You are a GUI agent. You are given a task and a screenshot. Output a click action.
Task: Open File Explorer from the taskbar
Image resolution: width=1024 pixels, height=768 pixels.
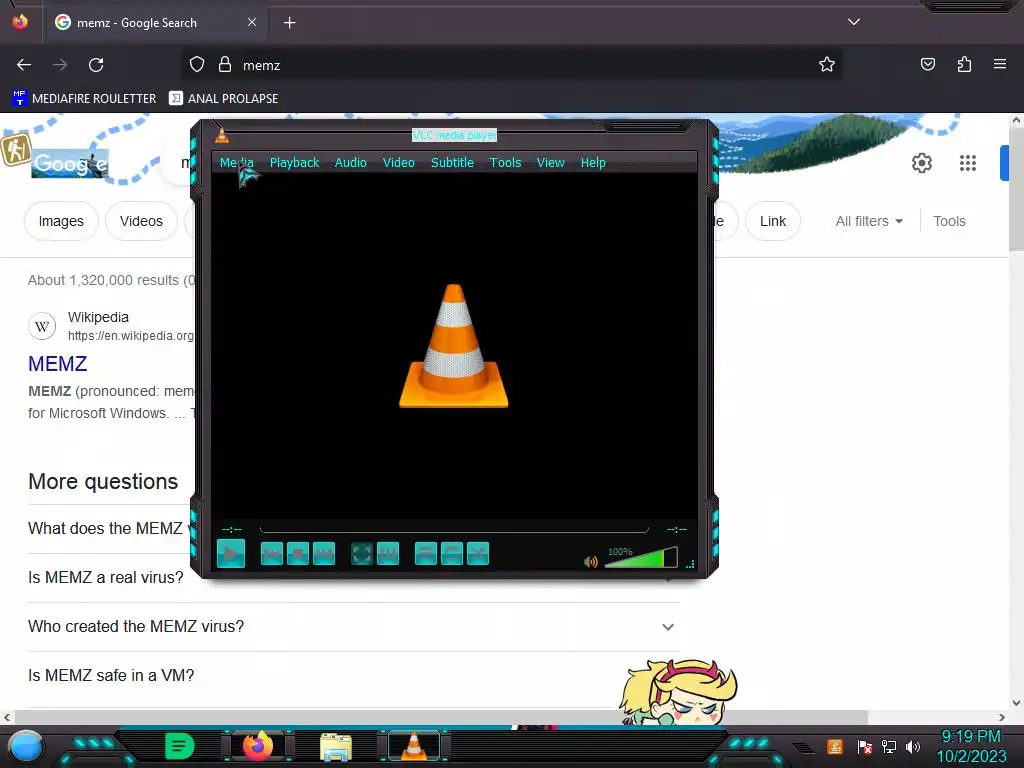(x=336, y=746)
